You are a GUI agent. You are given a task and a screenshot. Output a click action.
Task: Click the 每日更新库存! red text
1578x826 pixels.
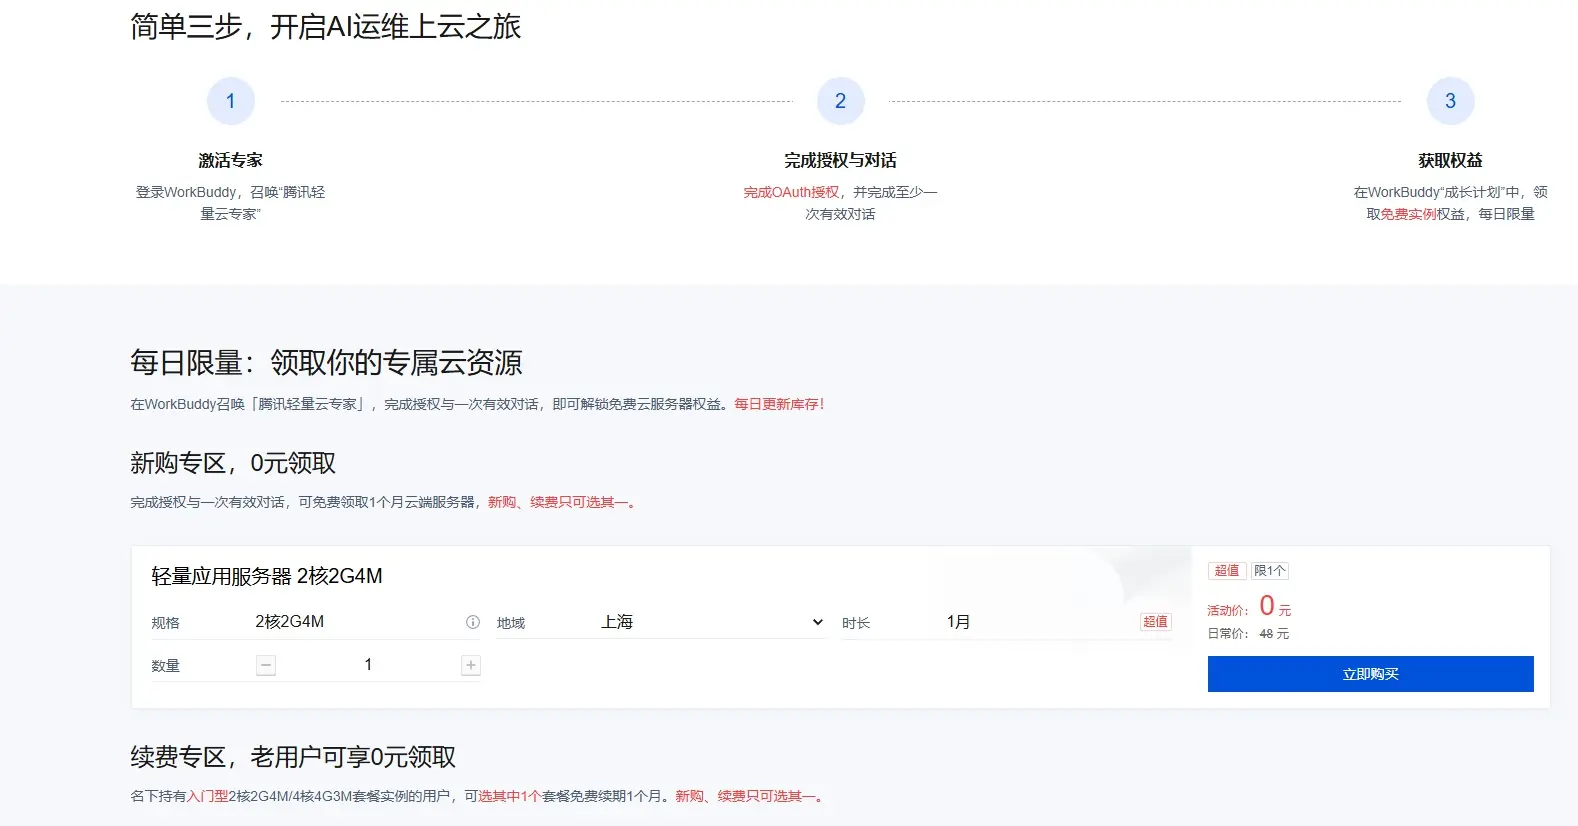[x=779, y=404]
